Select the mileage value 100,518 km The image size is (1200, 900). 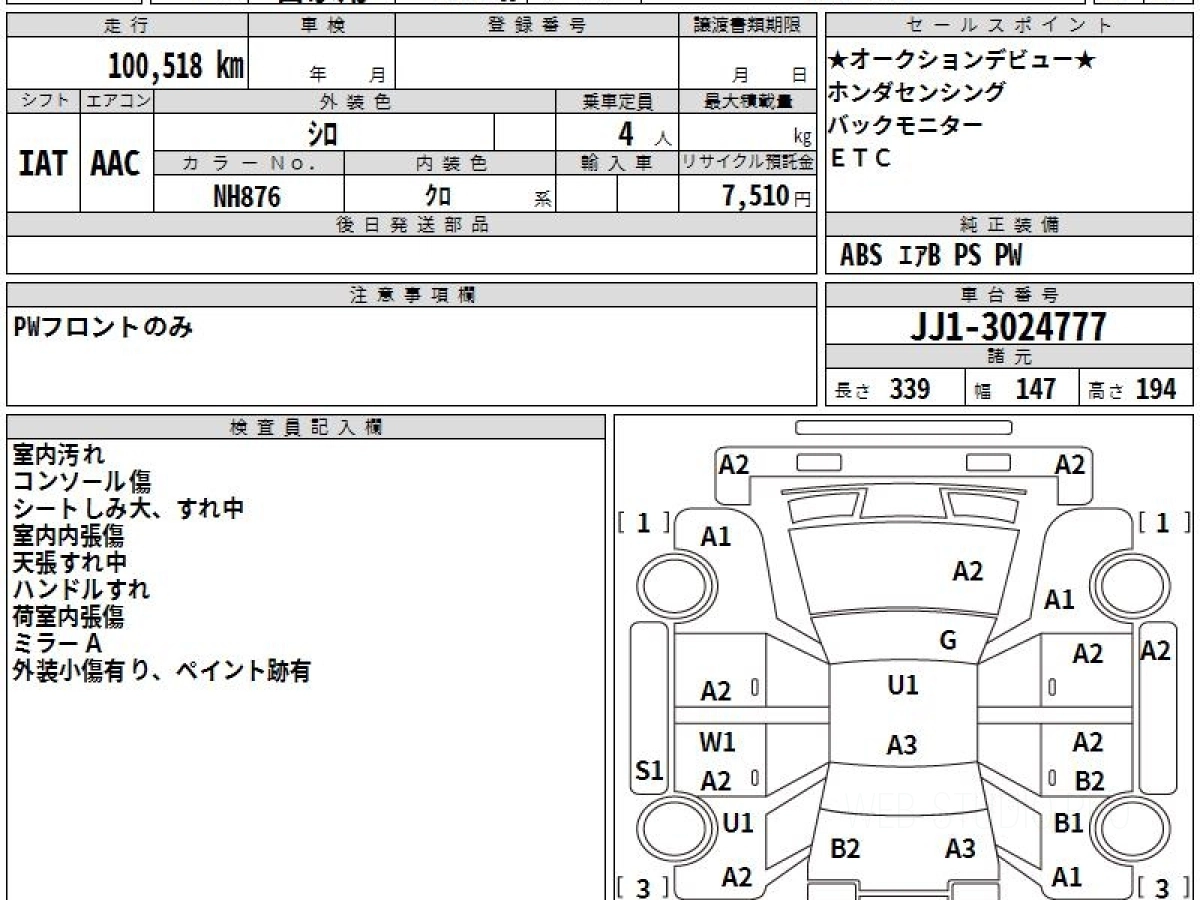176,67
